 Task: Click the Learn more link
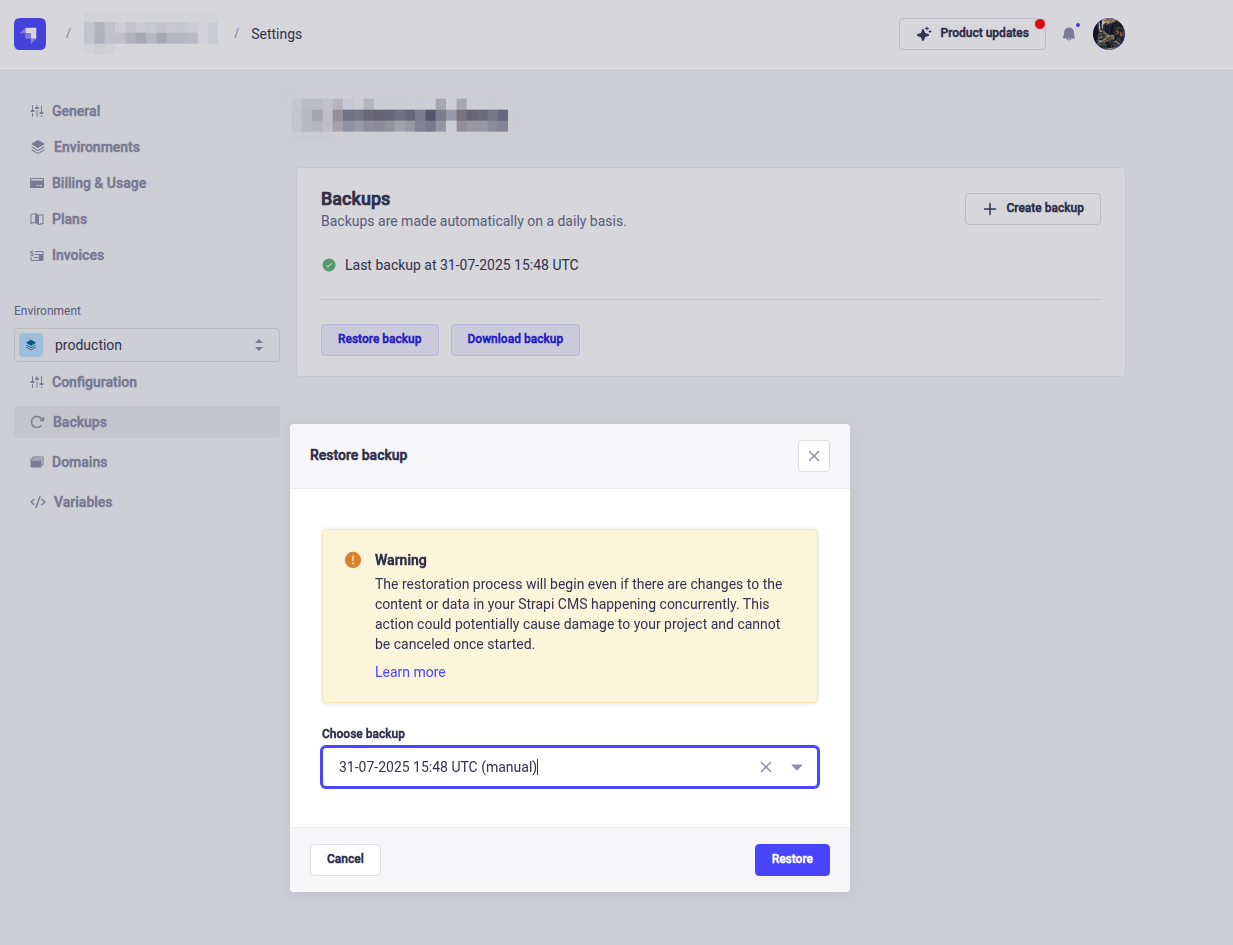click(410, 672)
